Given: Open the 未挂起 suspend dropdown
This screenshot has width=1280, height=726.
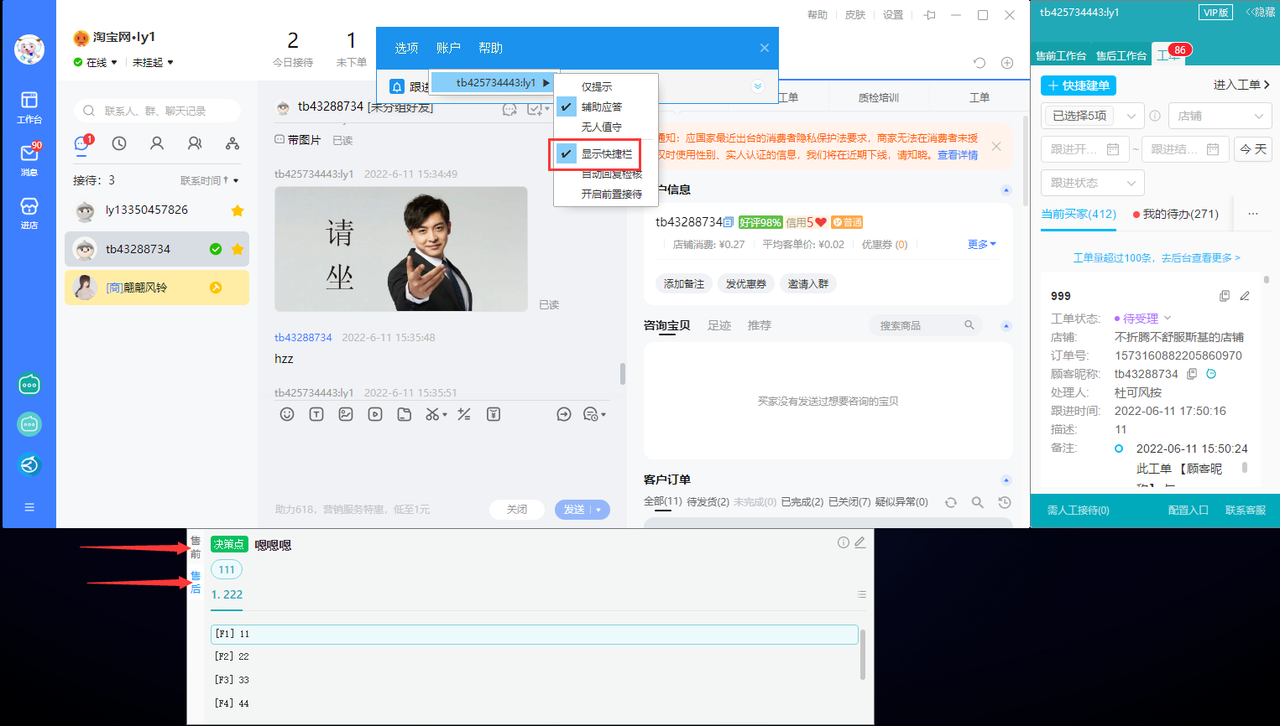Looking at the screenshot, I should 153,62.
